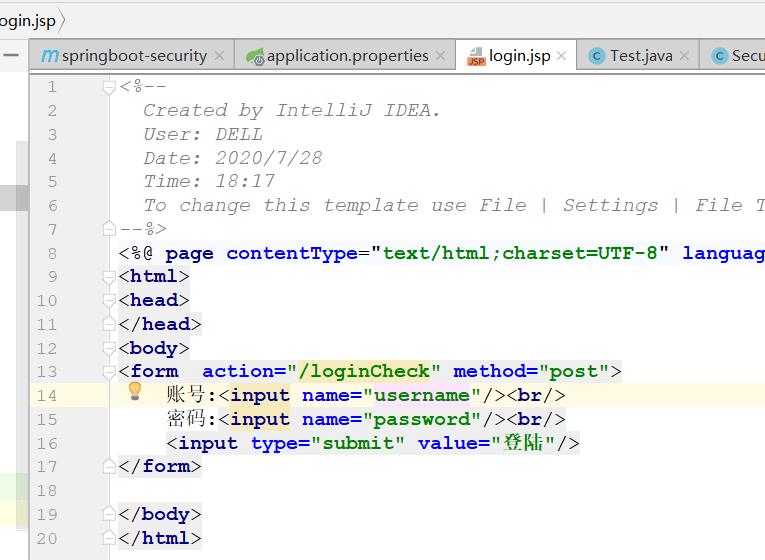Click the yellow intention lightbulb icon
The width and height of the screenshot is (765, 560).
(x=136, y=394)
